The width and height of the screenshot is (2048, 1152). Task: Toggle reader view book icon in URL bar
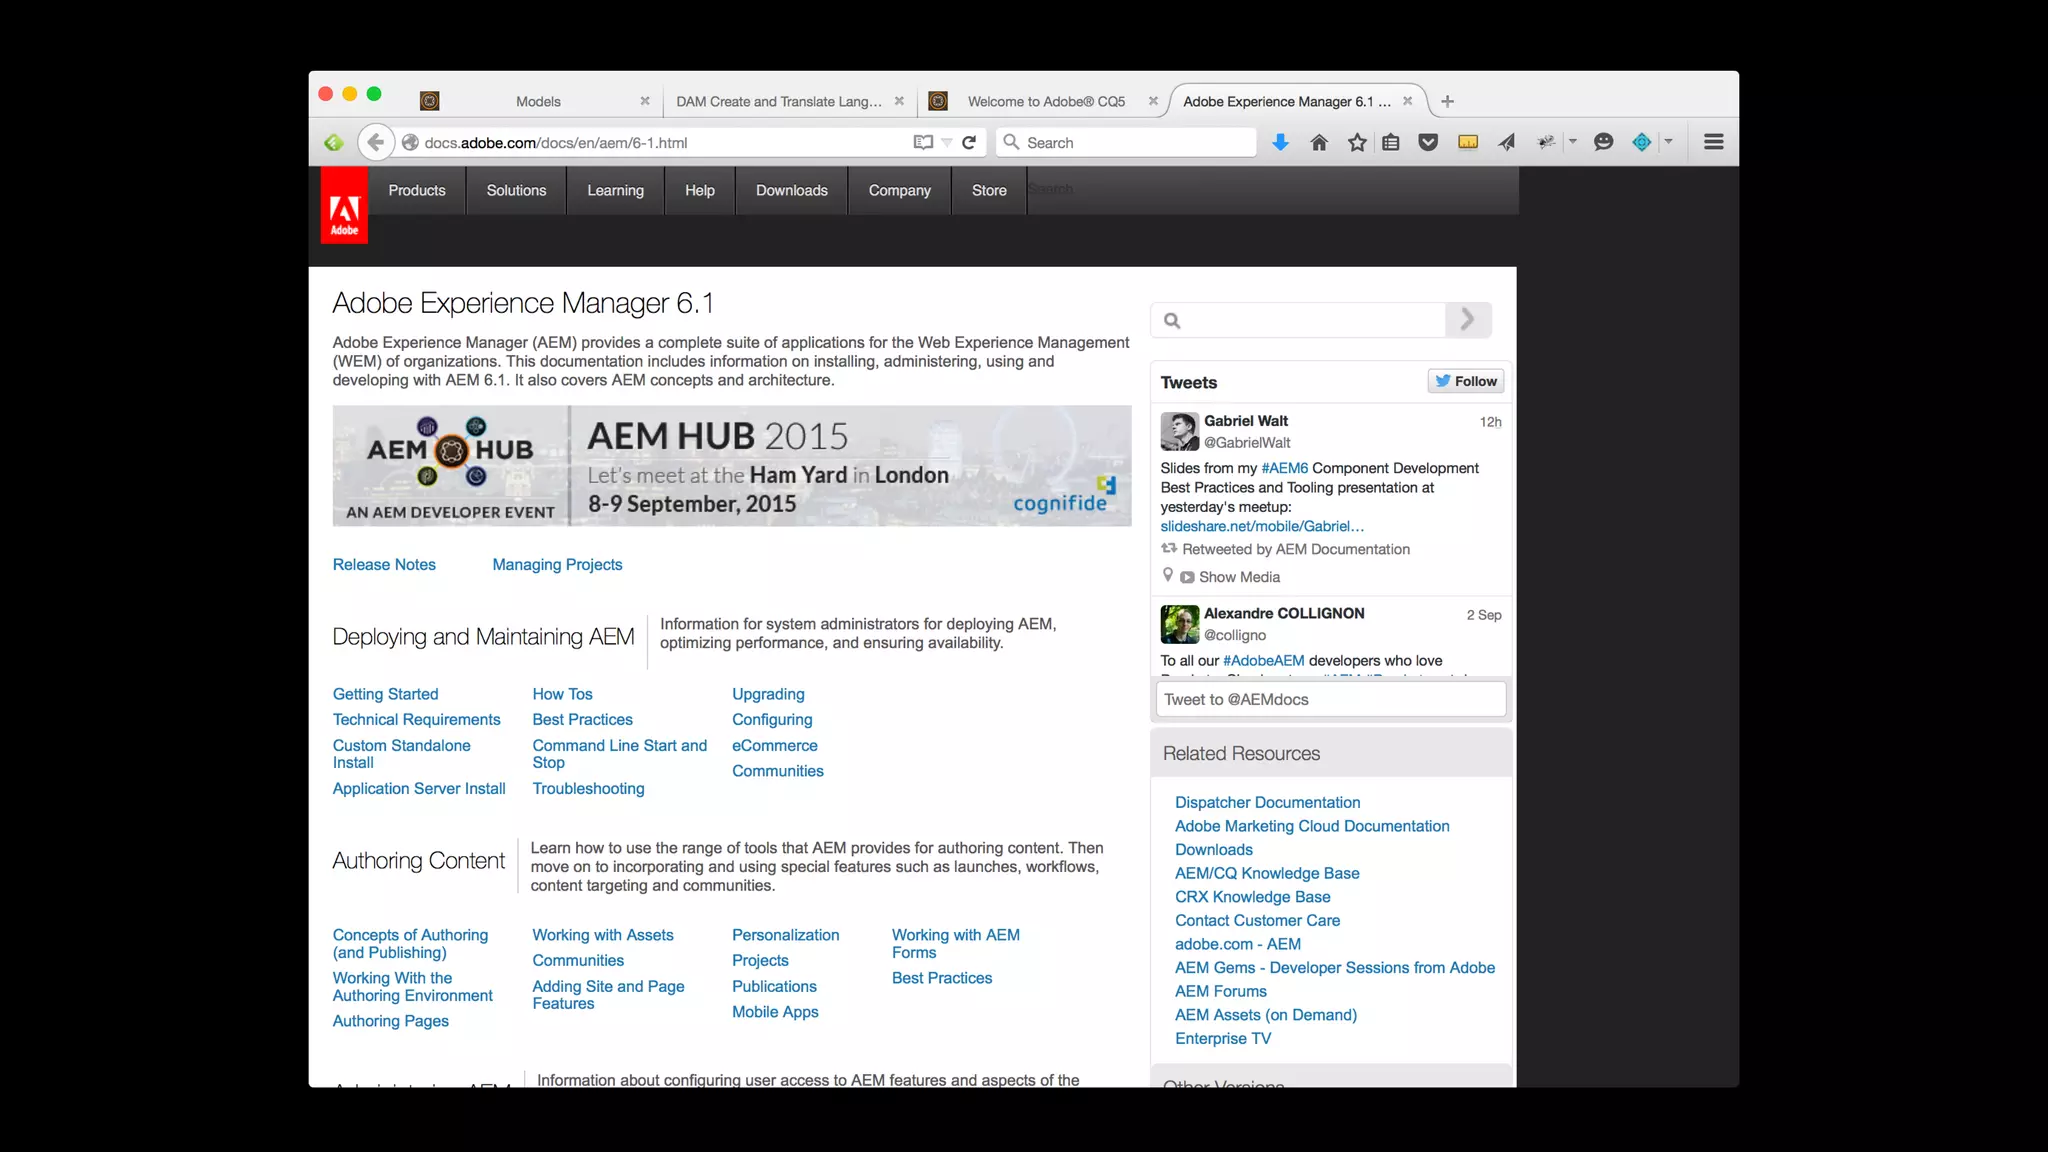click(x=923, y=143)
